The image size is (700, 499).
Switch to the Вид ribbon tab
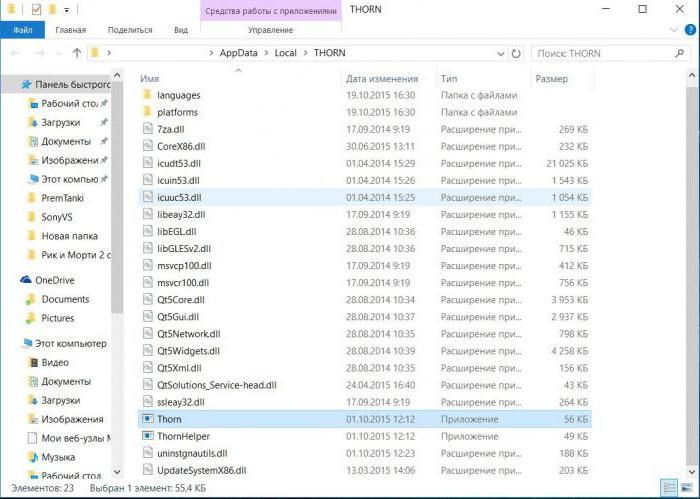coord(181,30)
